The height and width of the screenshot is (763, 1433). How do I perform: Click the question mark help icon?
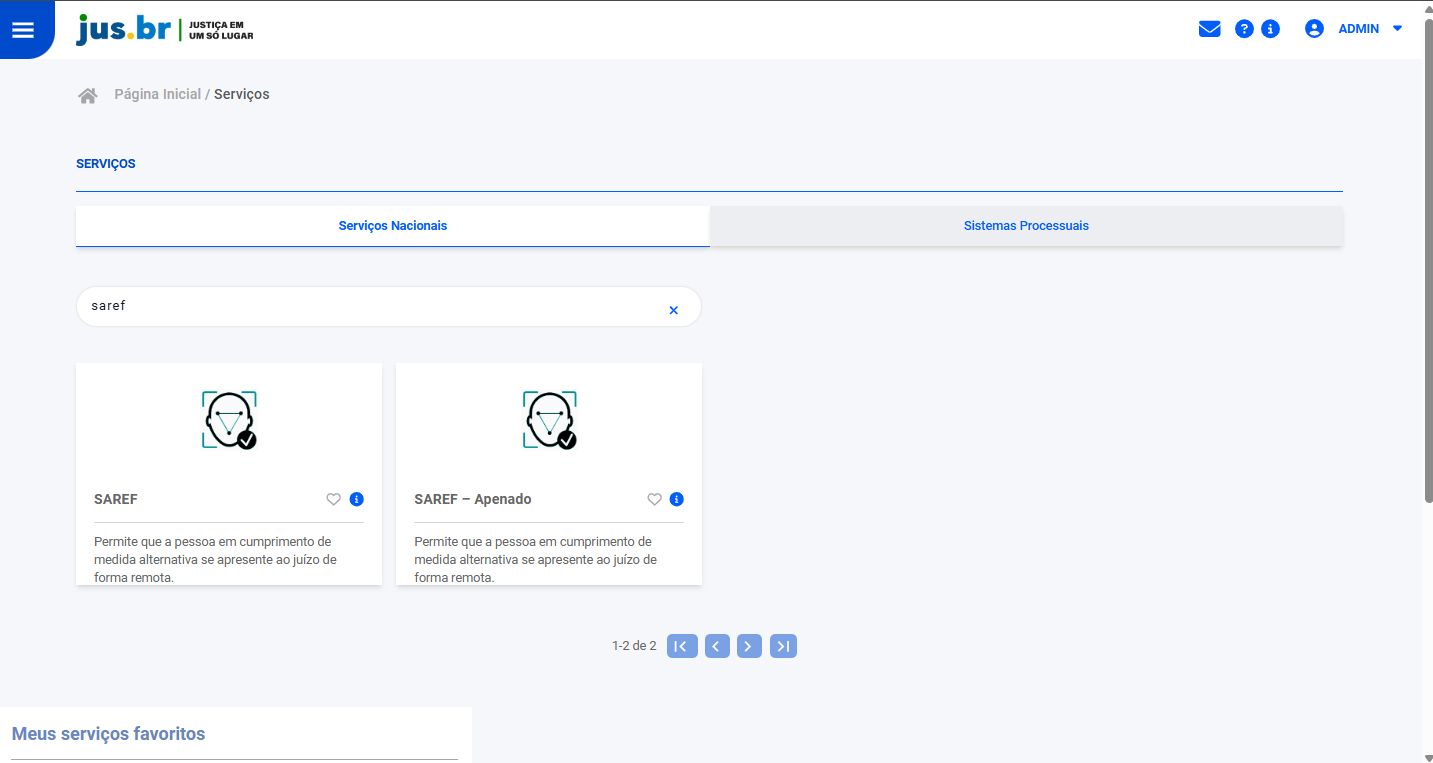[x=1244, y=29]
